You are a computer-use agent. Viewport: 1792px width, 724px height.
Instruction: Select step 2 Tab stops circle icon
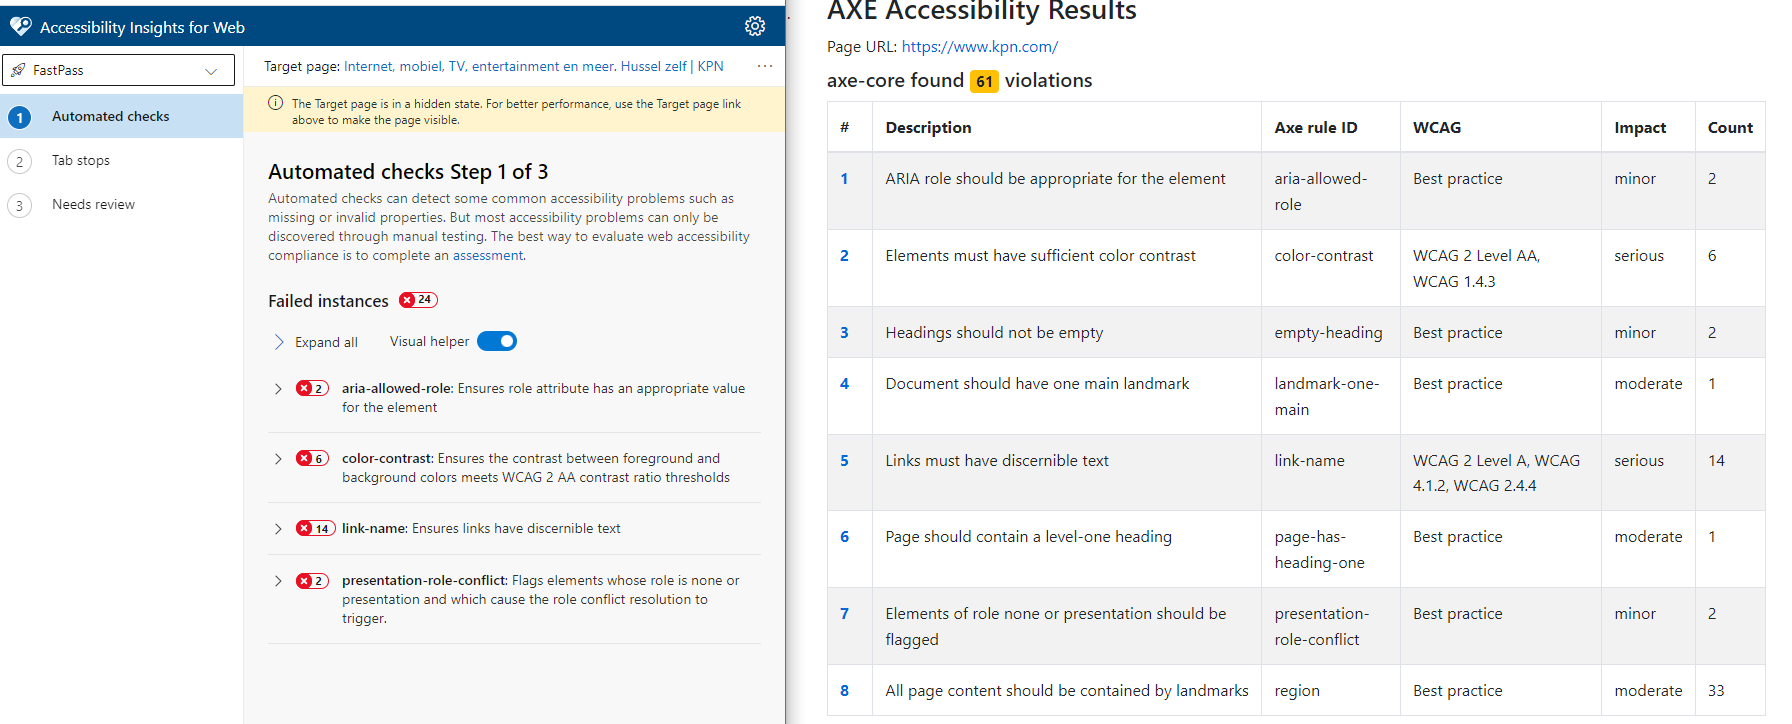20,160
